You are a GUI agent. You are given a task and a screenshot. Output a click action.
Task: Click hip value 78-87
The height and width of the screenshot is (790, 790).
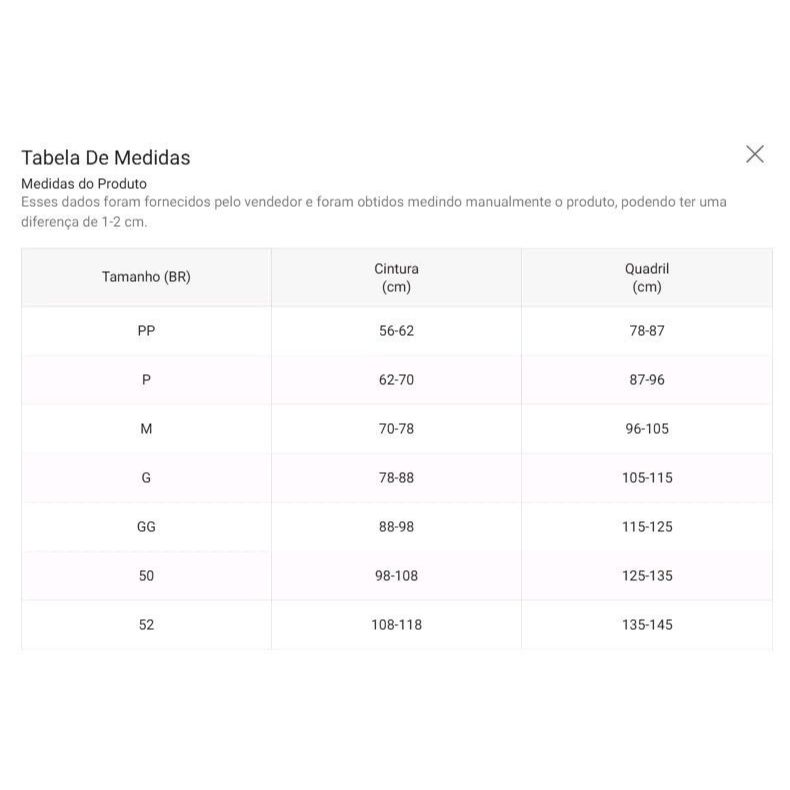[x=646, y=331]
